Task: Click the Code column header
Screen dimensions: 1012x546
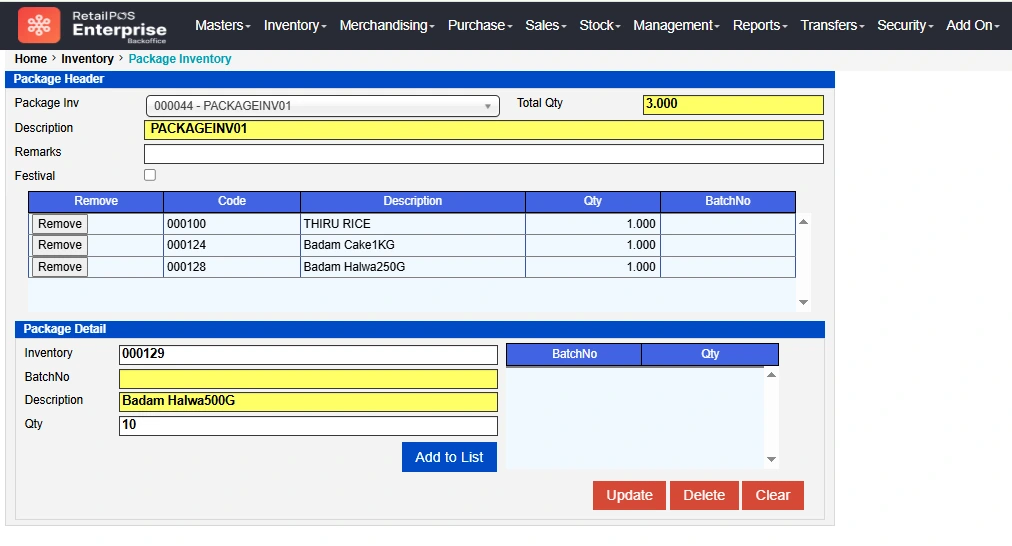Action: point(232,201)
